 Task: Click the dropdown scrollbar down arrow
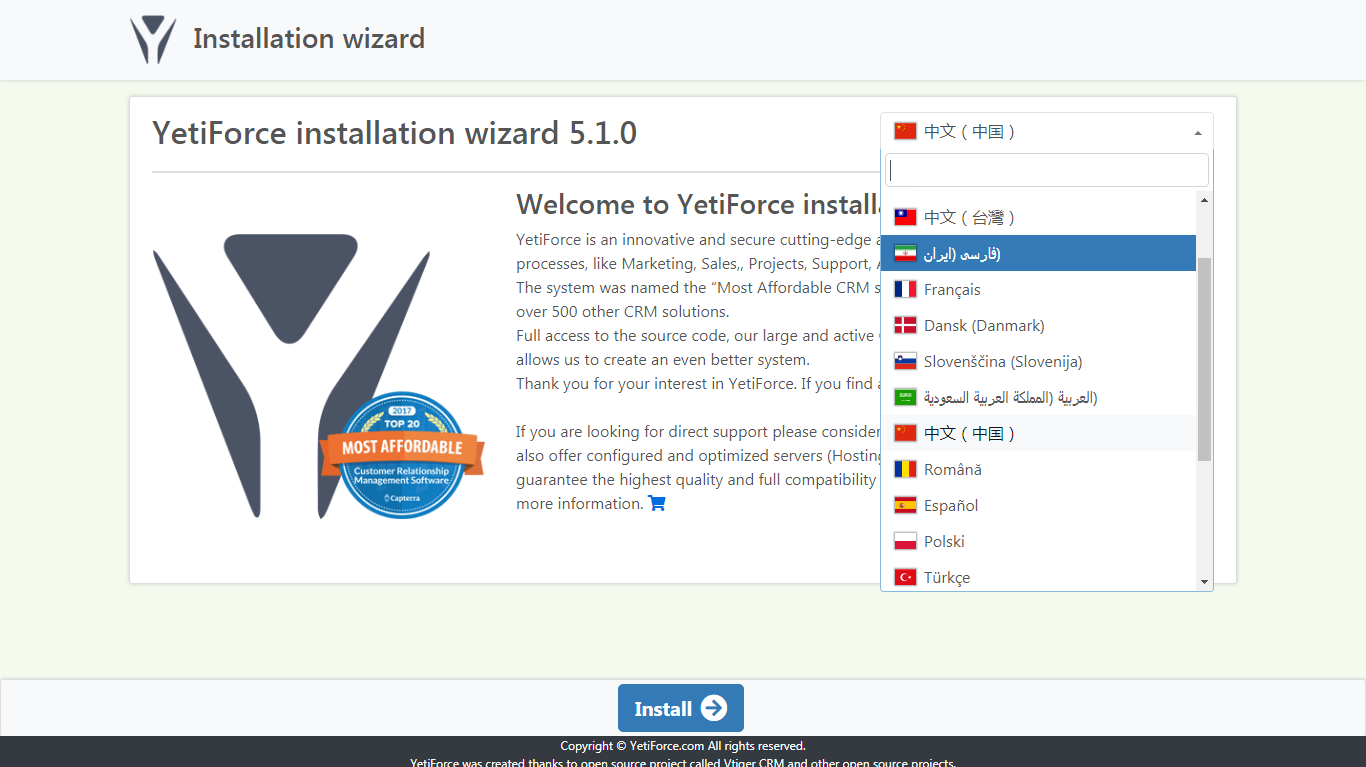(1204, 581)
